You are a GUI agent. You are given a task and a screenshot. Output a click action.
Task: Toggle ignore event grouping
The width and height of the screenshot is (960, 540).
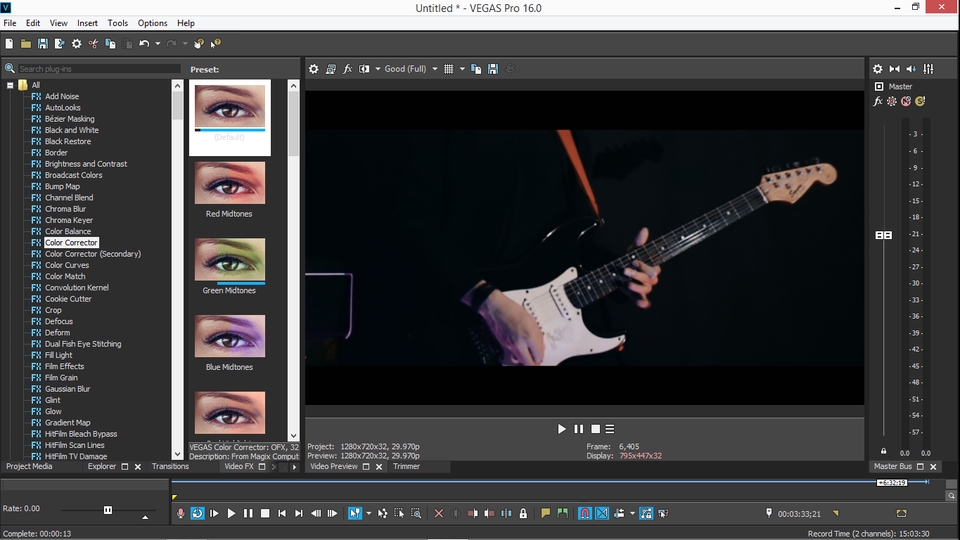(663, 513)
